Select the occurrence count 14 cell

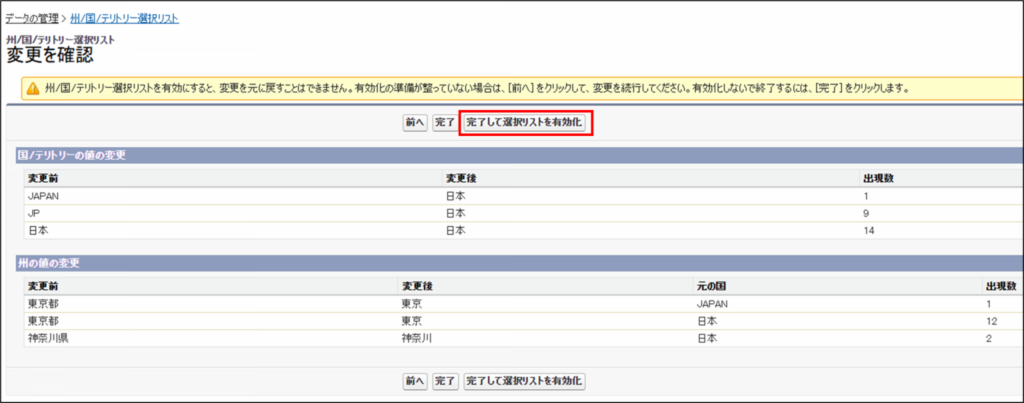868,230
